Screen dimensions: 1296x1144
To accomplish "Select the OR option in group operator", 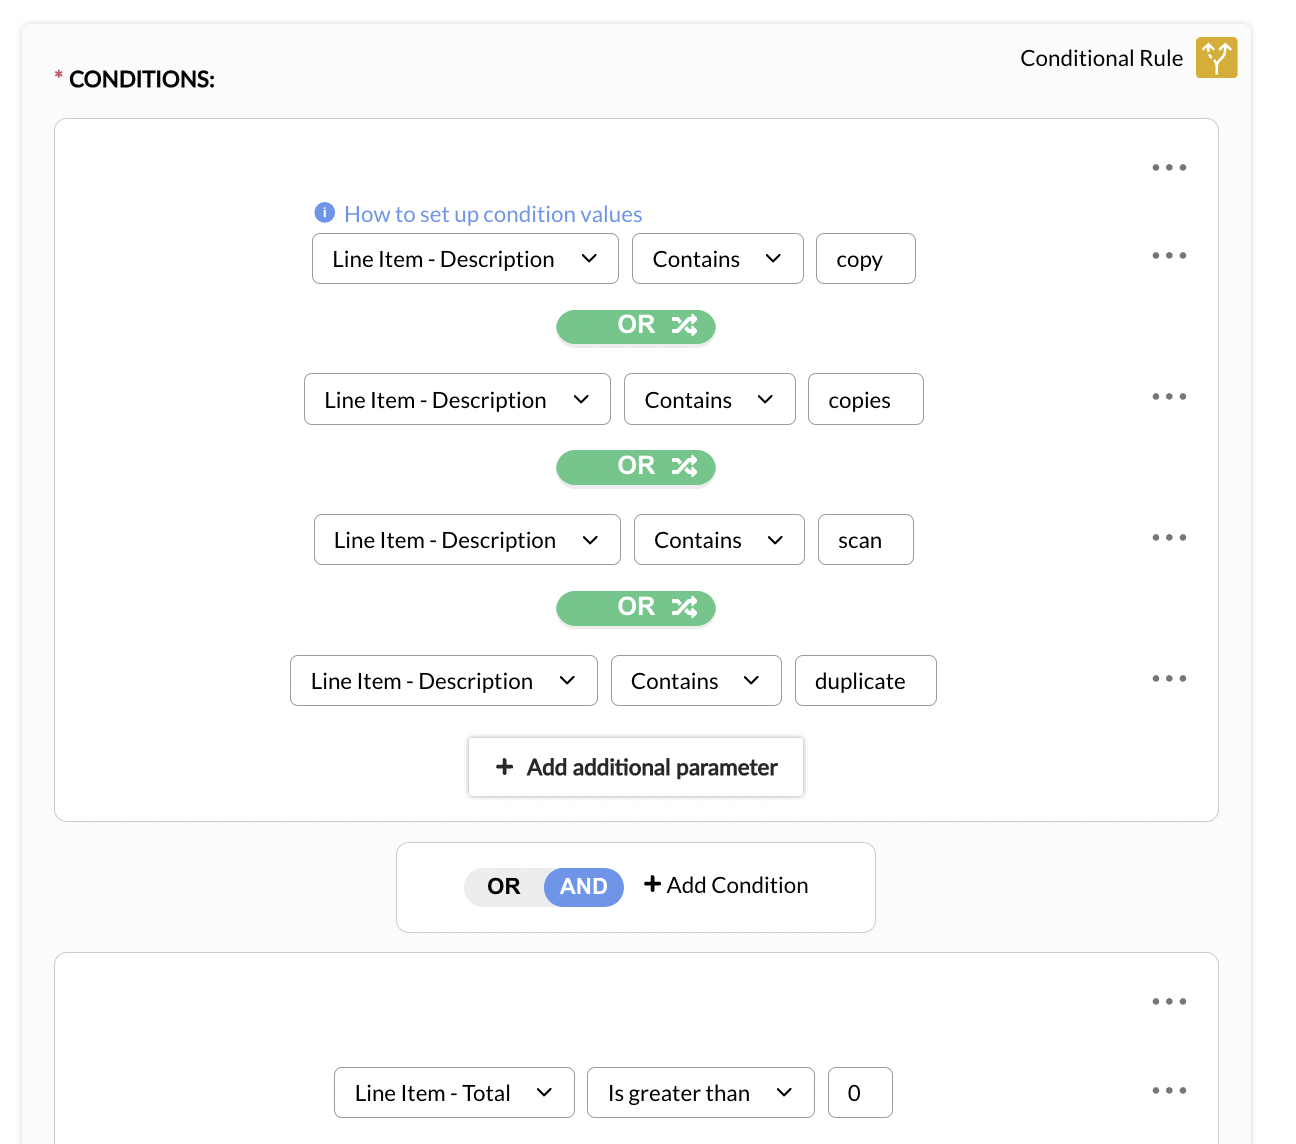I will 504,887.
